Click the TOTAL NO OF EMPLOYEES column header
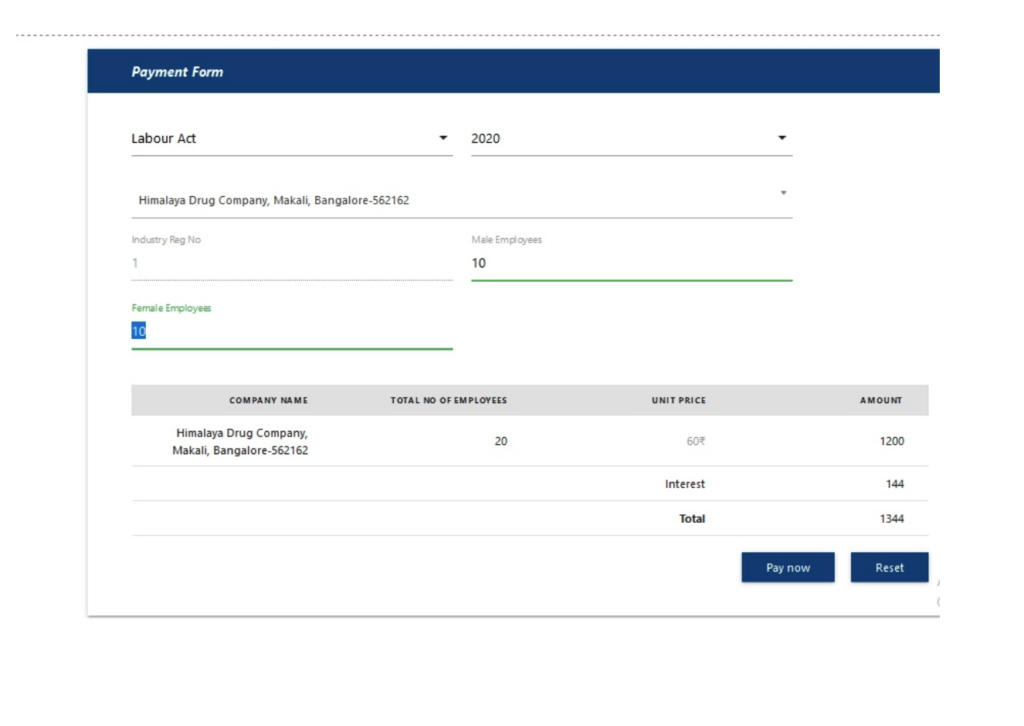This screenshot has width=1024, height=726. click(x=448, y=401)
